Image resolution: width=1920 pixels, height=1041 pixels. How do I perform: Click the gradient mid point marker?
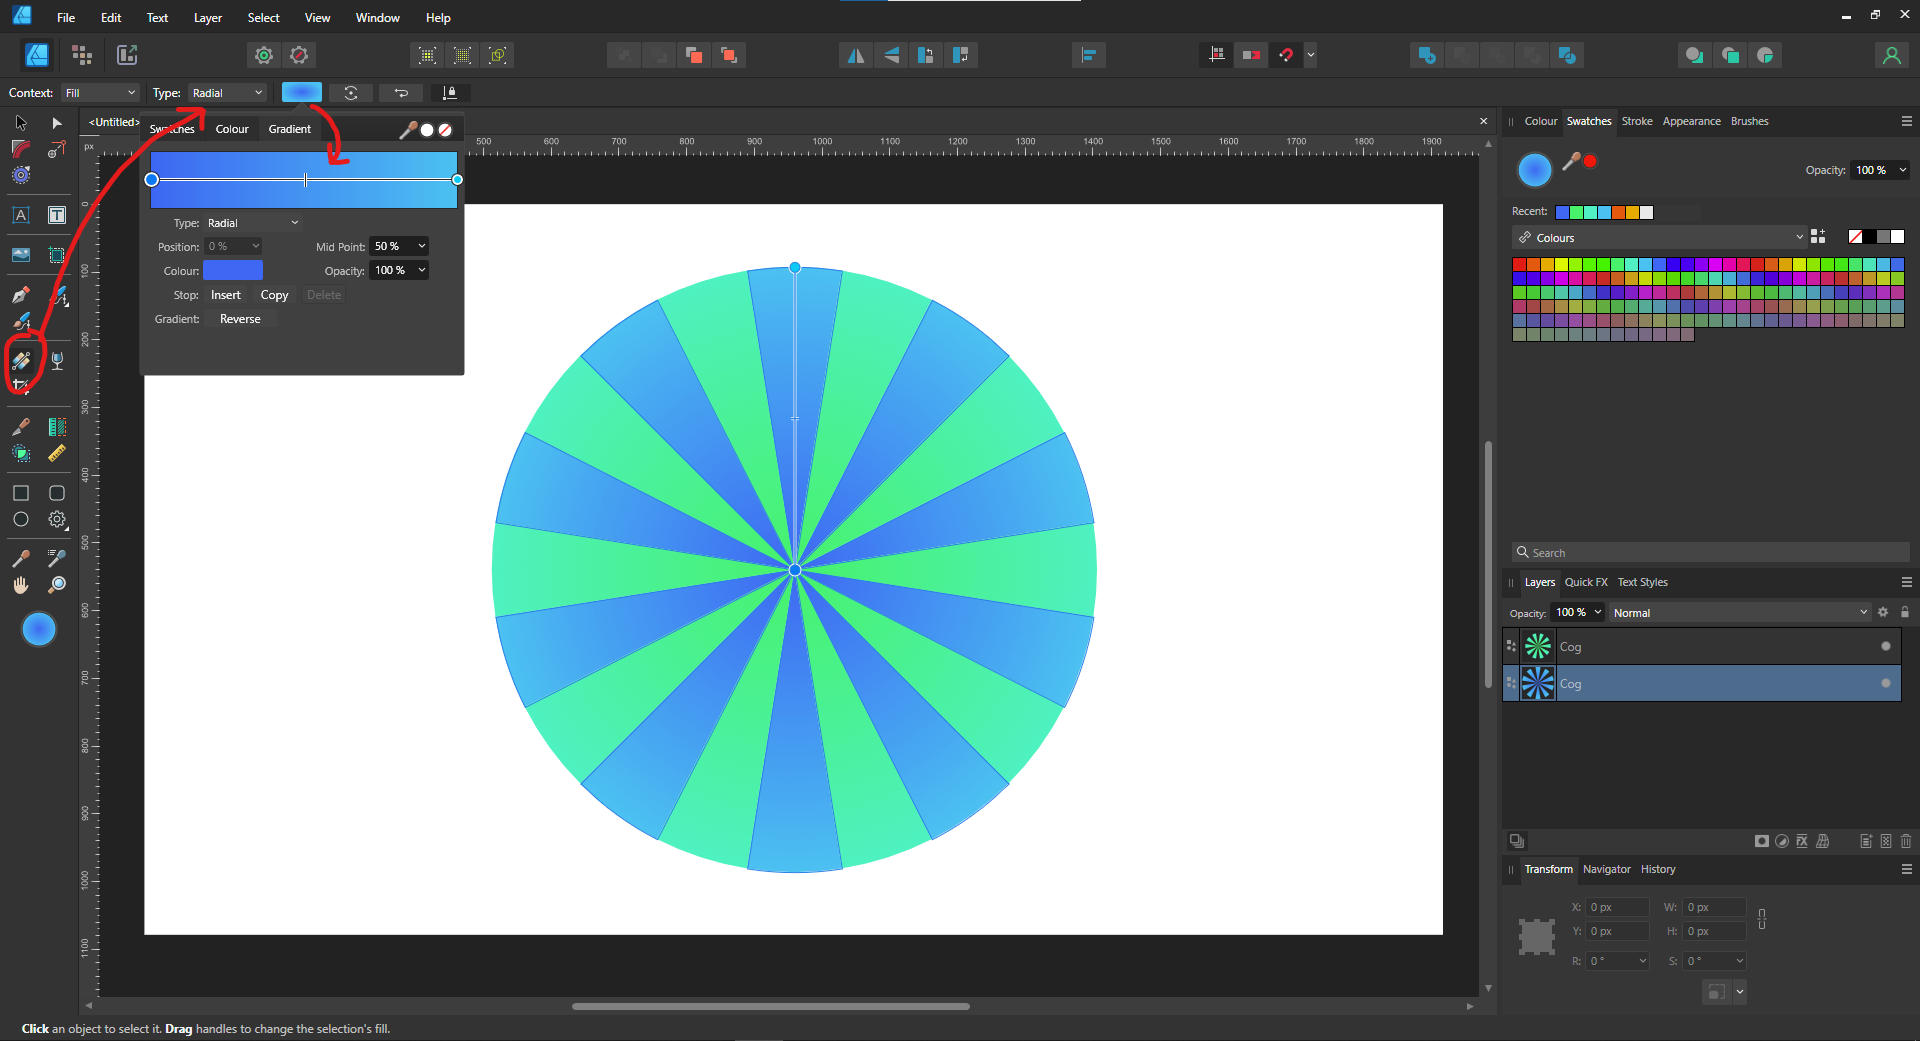[x=305, y=180]
